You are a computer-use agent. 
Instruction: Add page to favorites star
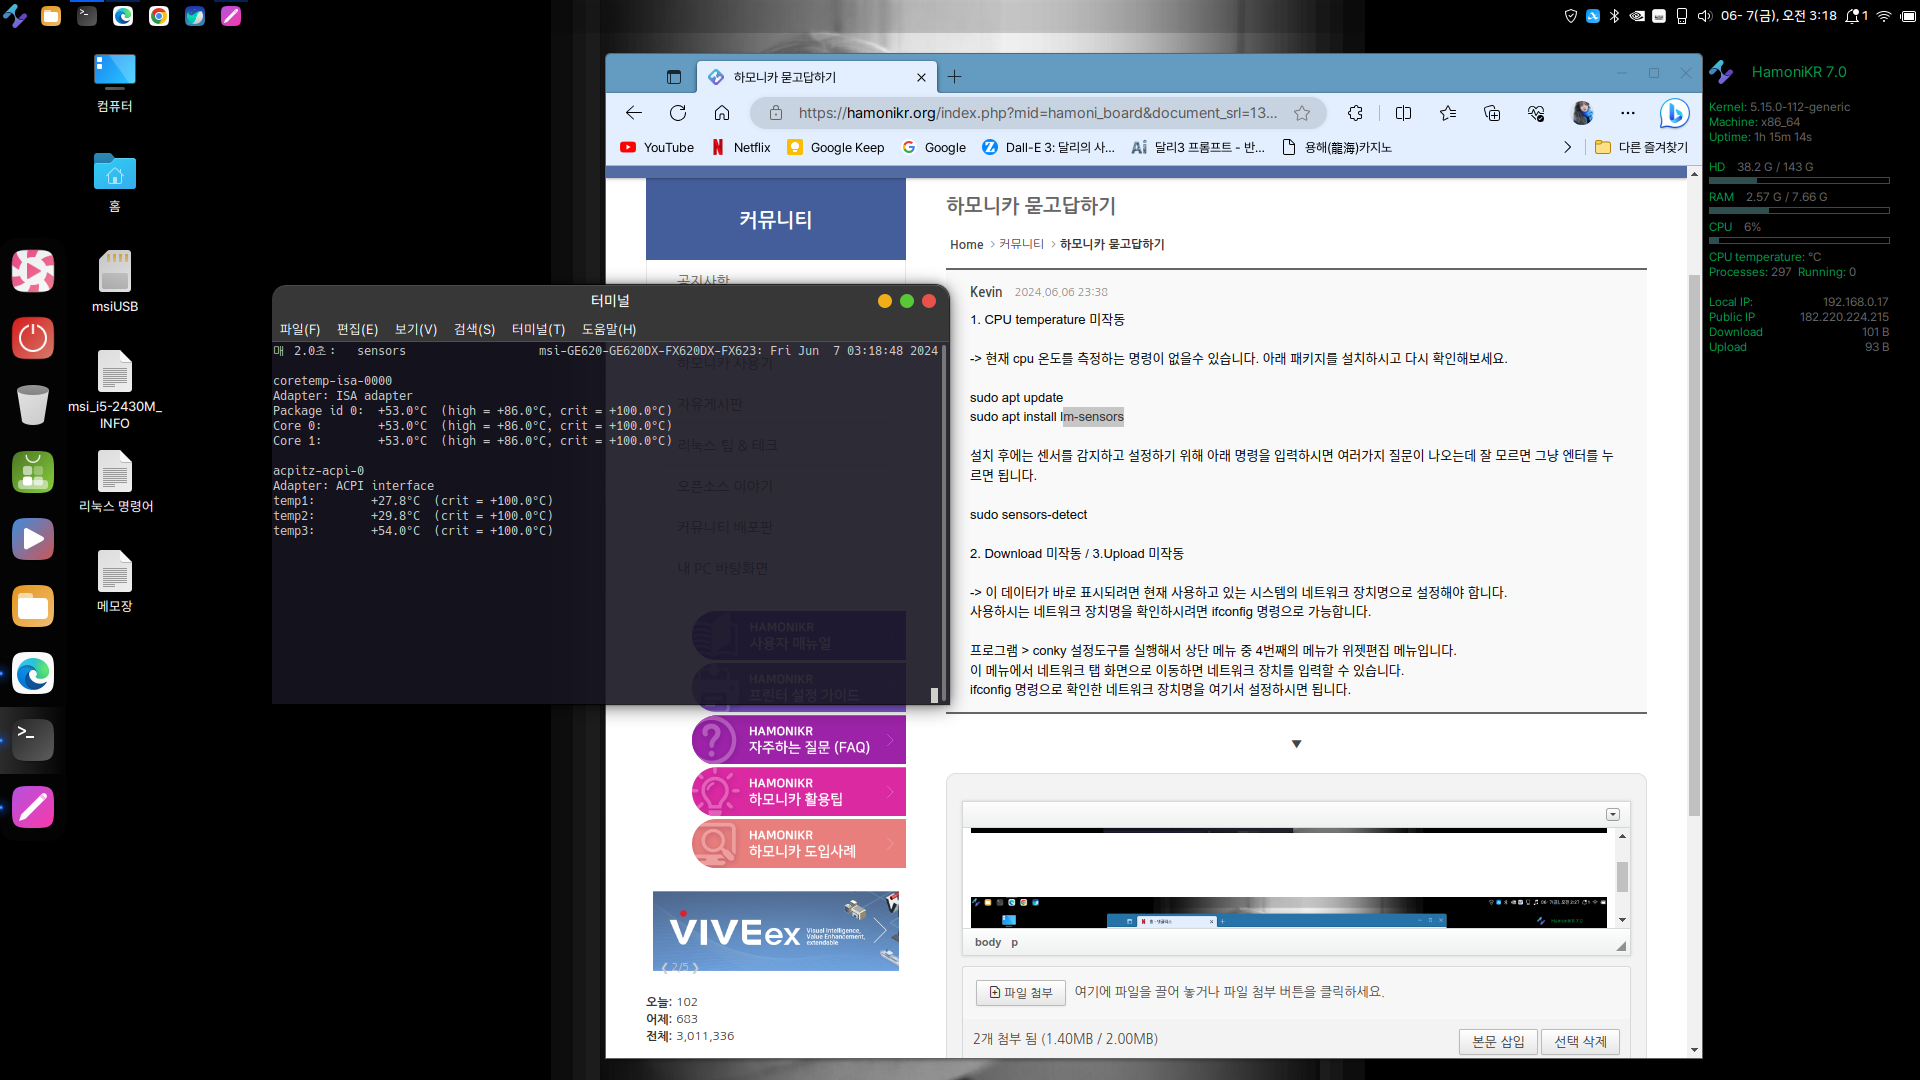click(1302, 113)
